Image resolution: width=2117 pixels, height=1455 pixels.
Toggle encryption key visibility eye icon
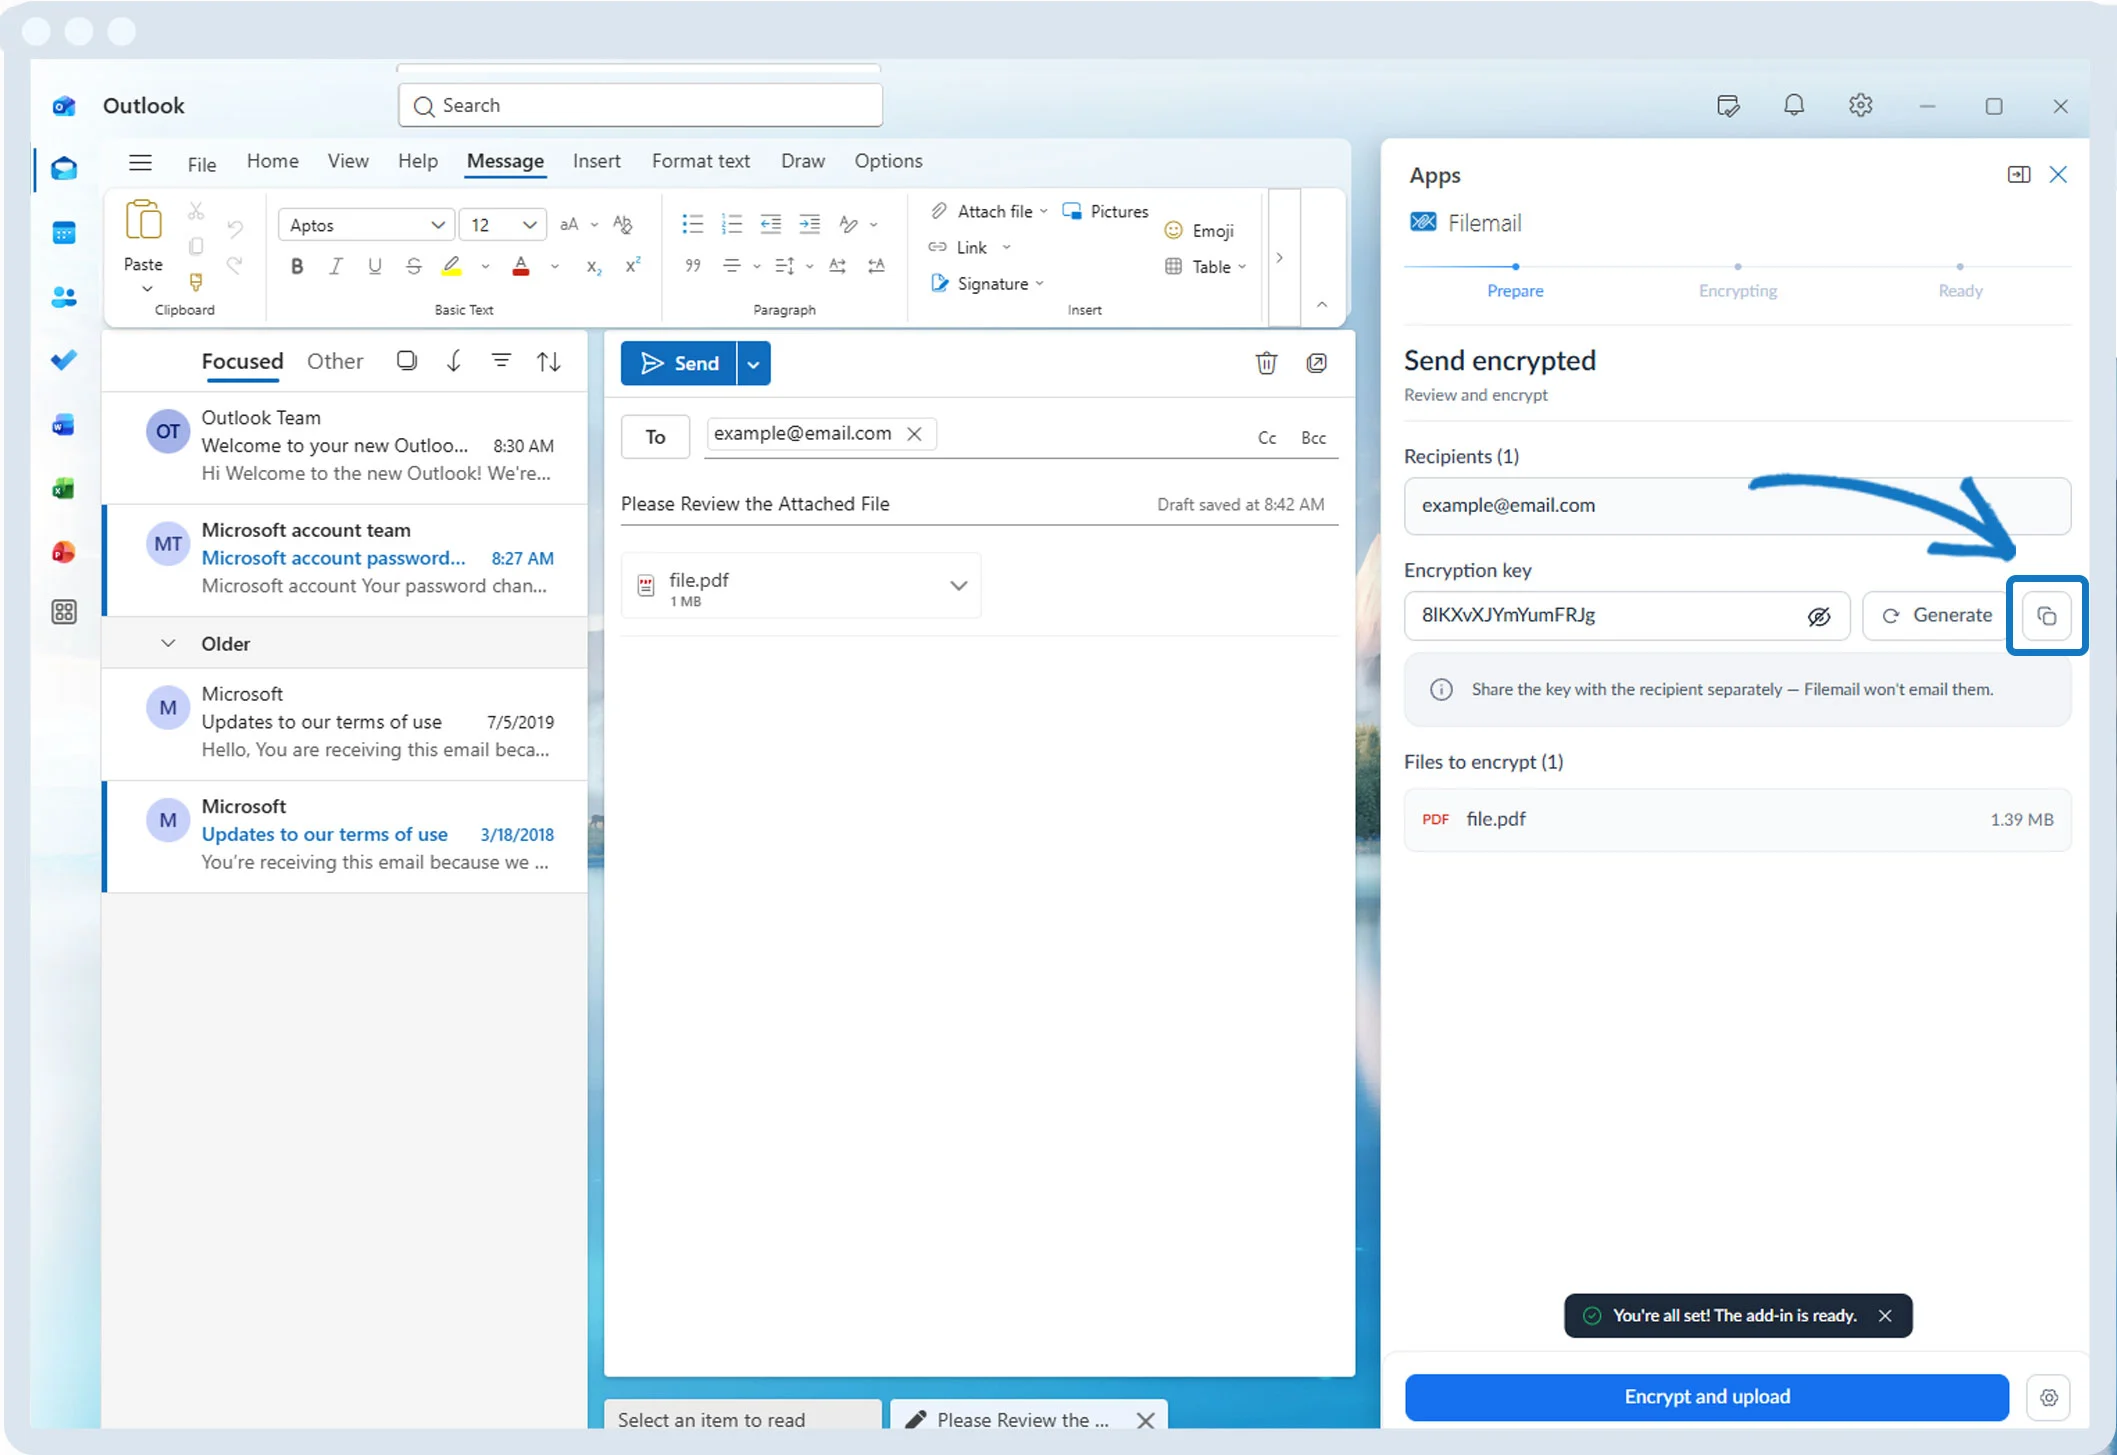click(1819, 616)
